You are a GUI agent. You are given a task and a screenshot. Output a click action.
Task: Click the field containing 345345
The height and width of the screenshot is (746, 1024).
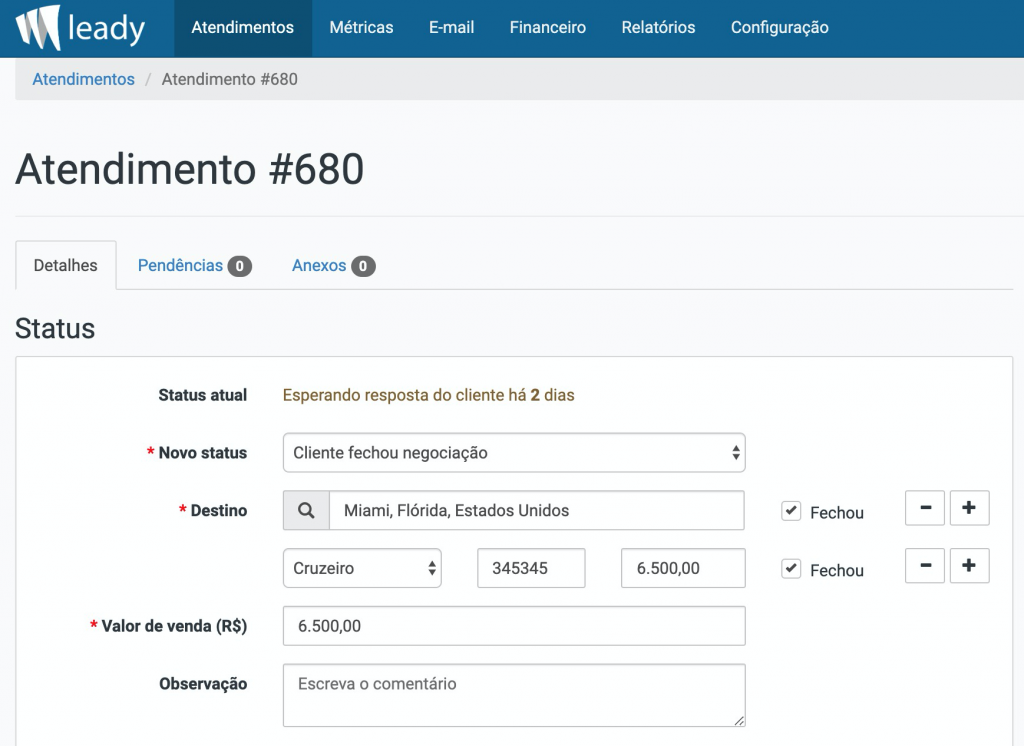[x=531, y=568]
